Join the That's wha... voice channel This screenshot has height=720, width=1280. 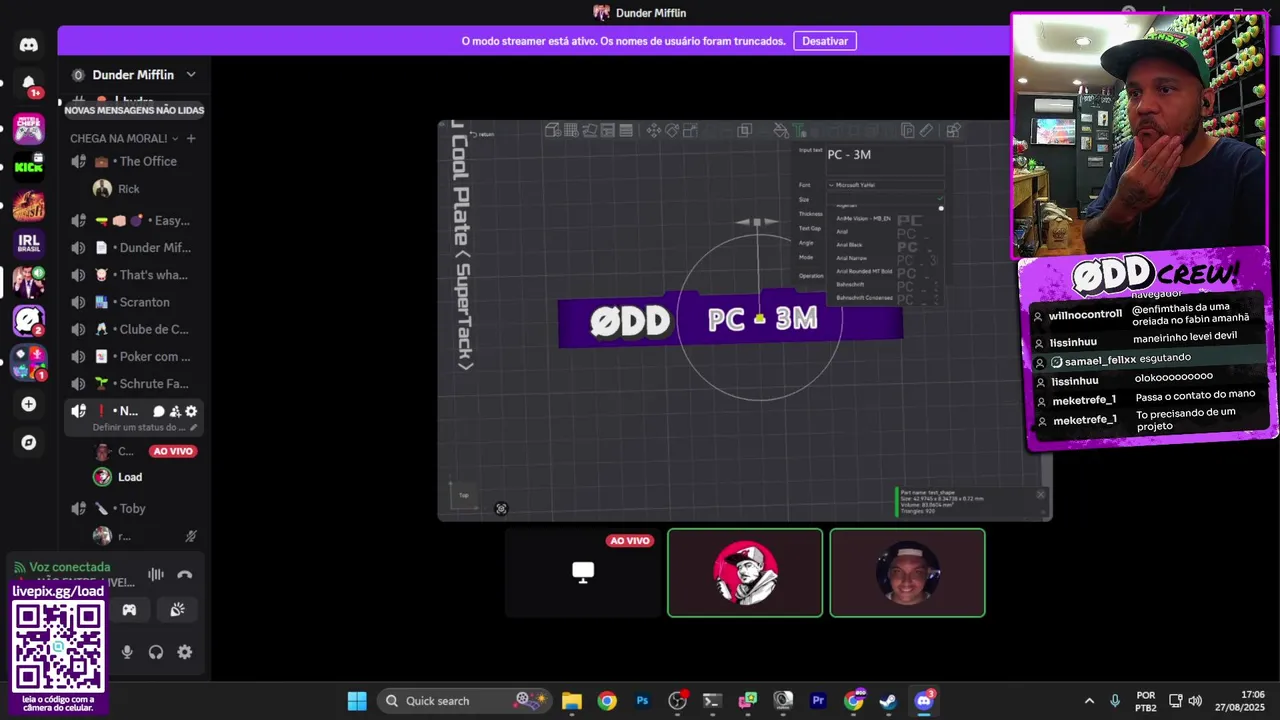pos(134,275)
